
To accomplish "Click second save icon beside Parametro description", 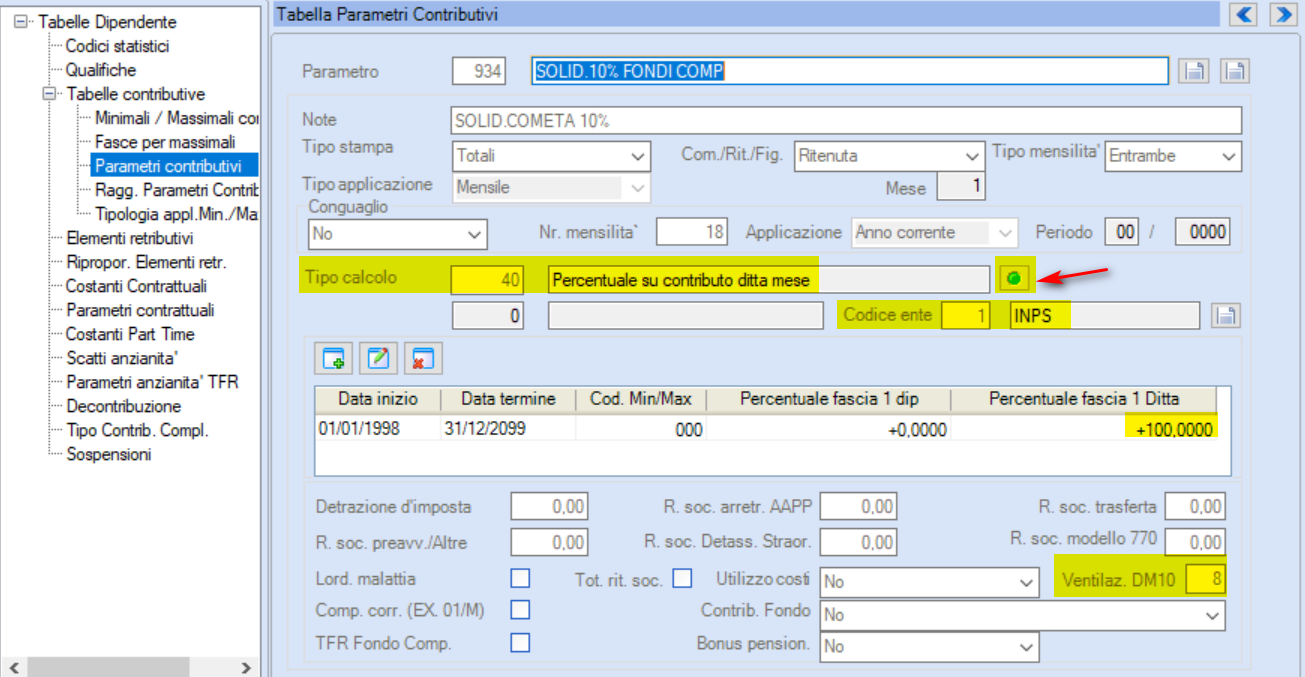I will [1236, 71].
